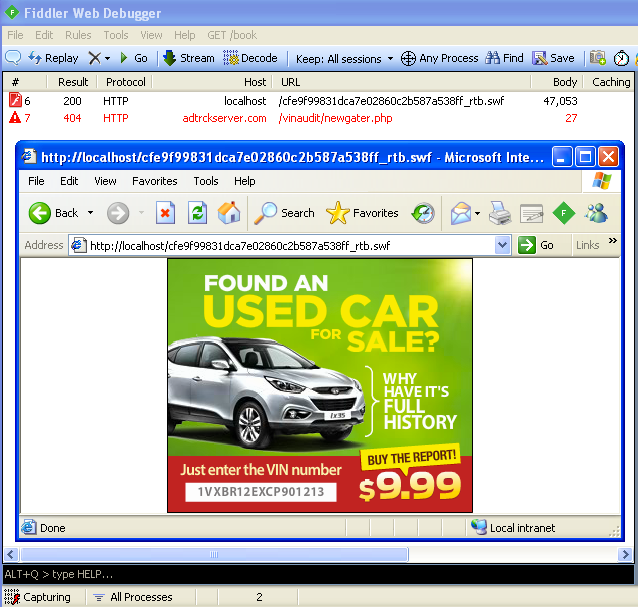The width and height of the screenshot is (638, 607).
Task: Click the Messenger people icon in IE toolbar
Action: 596,213
